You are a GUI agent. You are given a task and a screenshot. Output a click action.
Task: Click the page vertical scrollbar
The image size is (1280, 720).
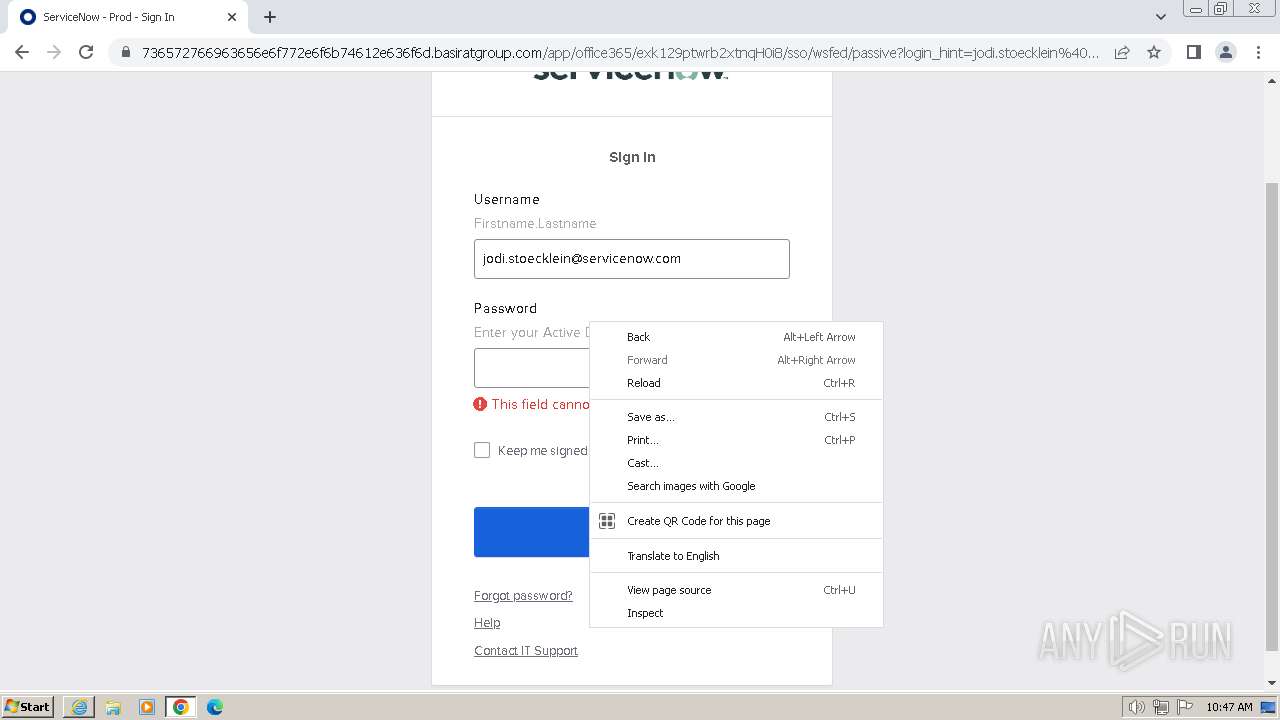pyautogui.click(x=1272, y=416)
